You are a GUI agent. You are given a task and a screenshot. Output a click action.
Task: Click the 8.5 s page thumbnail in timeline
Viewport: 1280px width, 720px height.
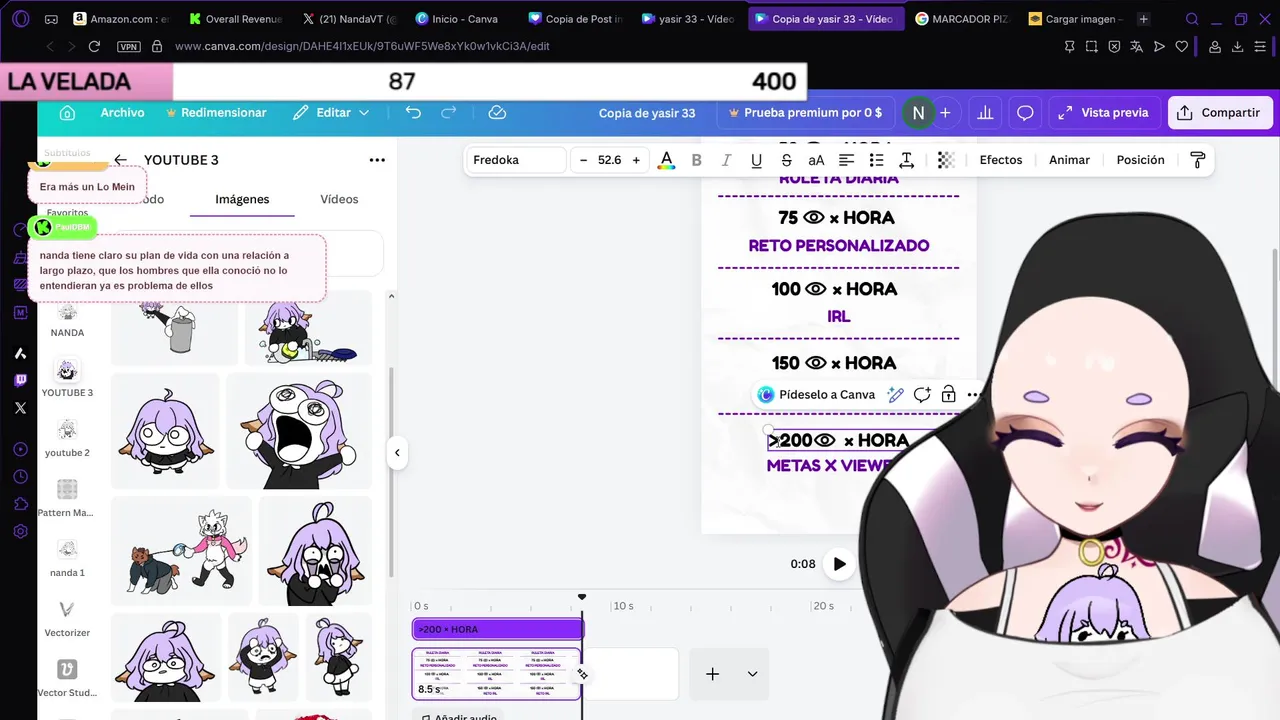click(496, 673)
